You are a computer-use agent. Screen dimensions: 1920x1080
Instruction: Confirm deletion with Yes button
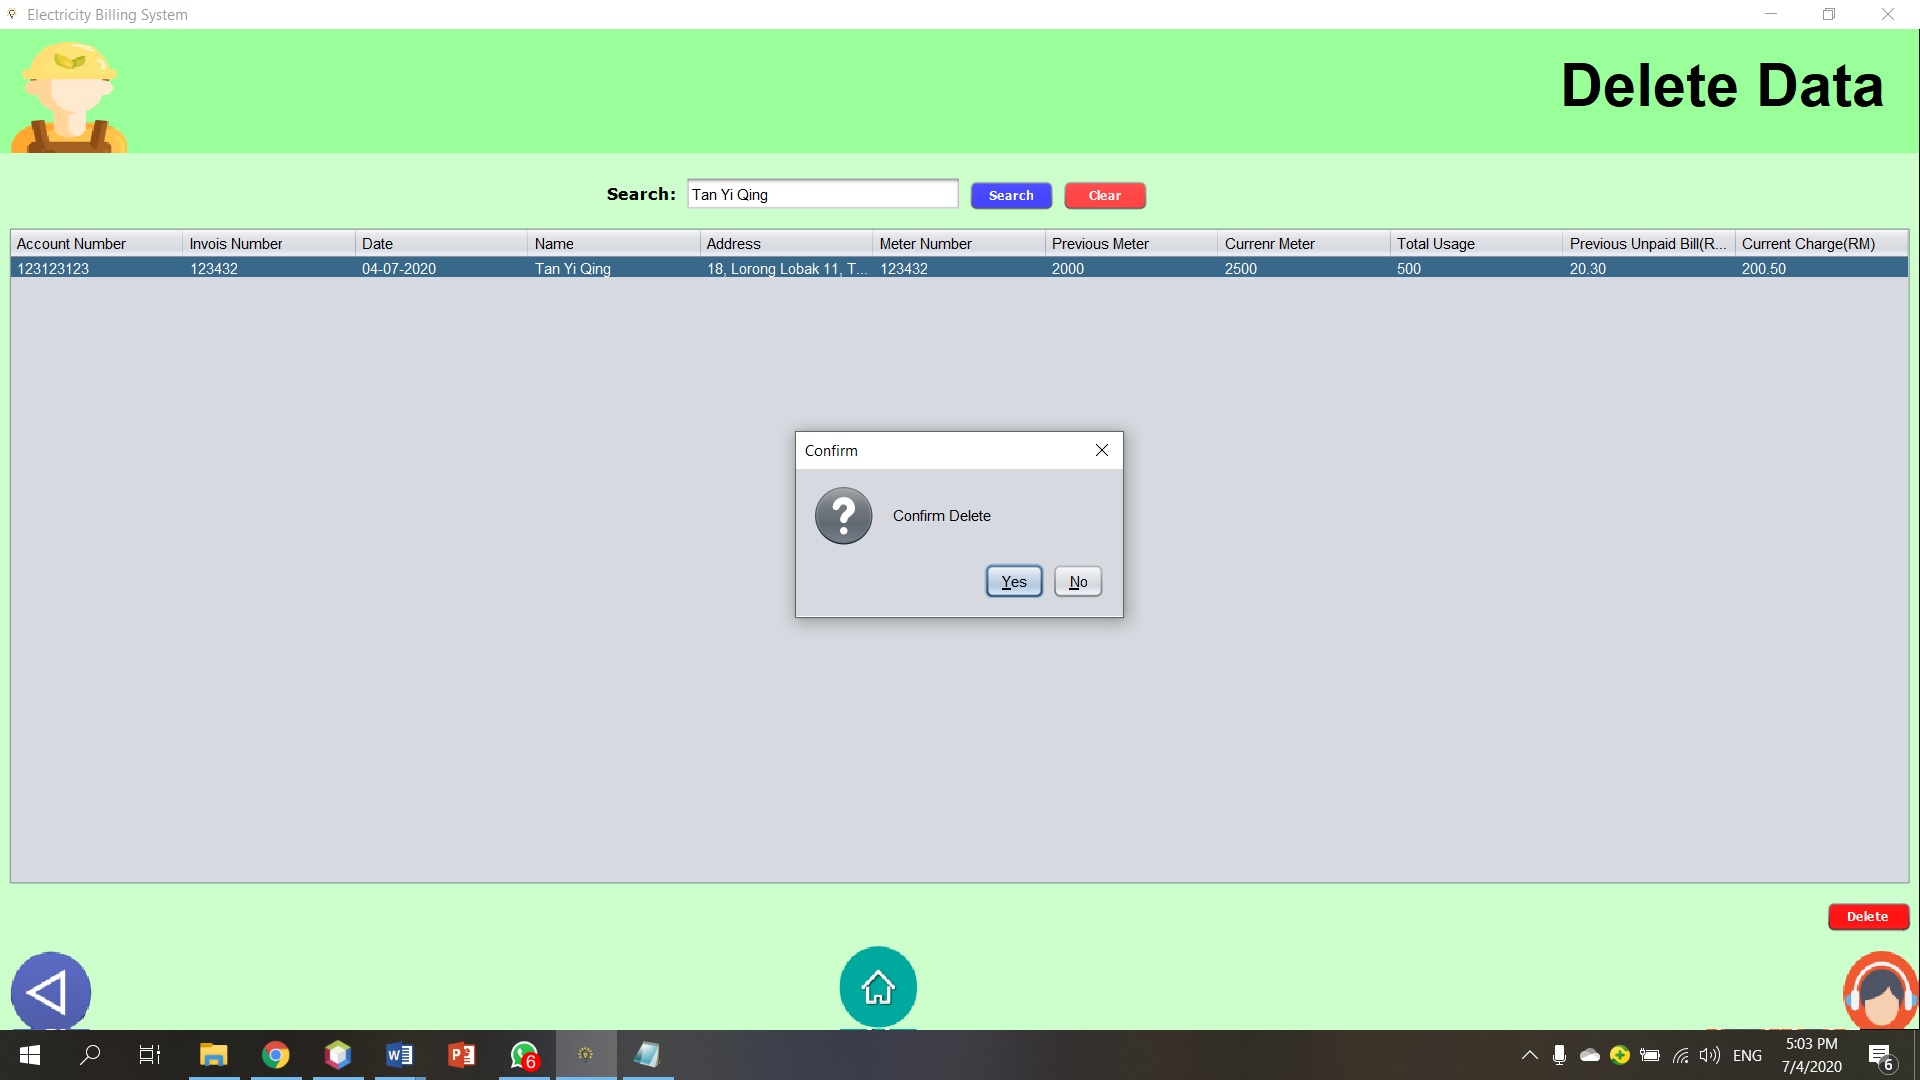tap(1013, 582)
